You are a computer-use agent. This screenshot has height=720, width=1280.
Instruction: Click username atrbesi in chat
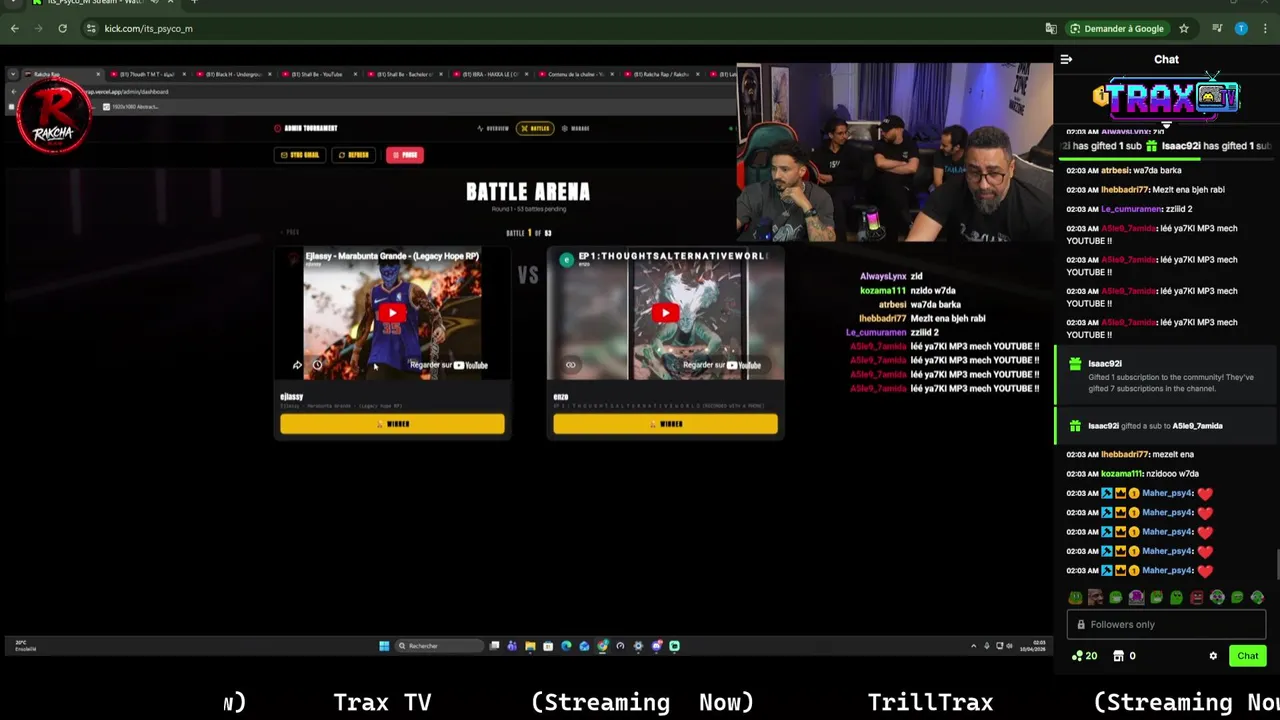click(1114, 170)
